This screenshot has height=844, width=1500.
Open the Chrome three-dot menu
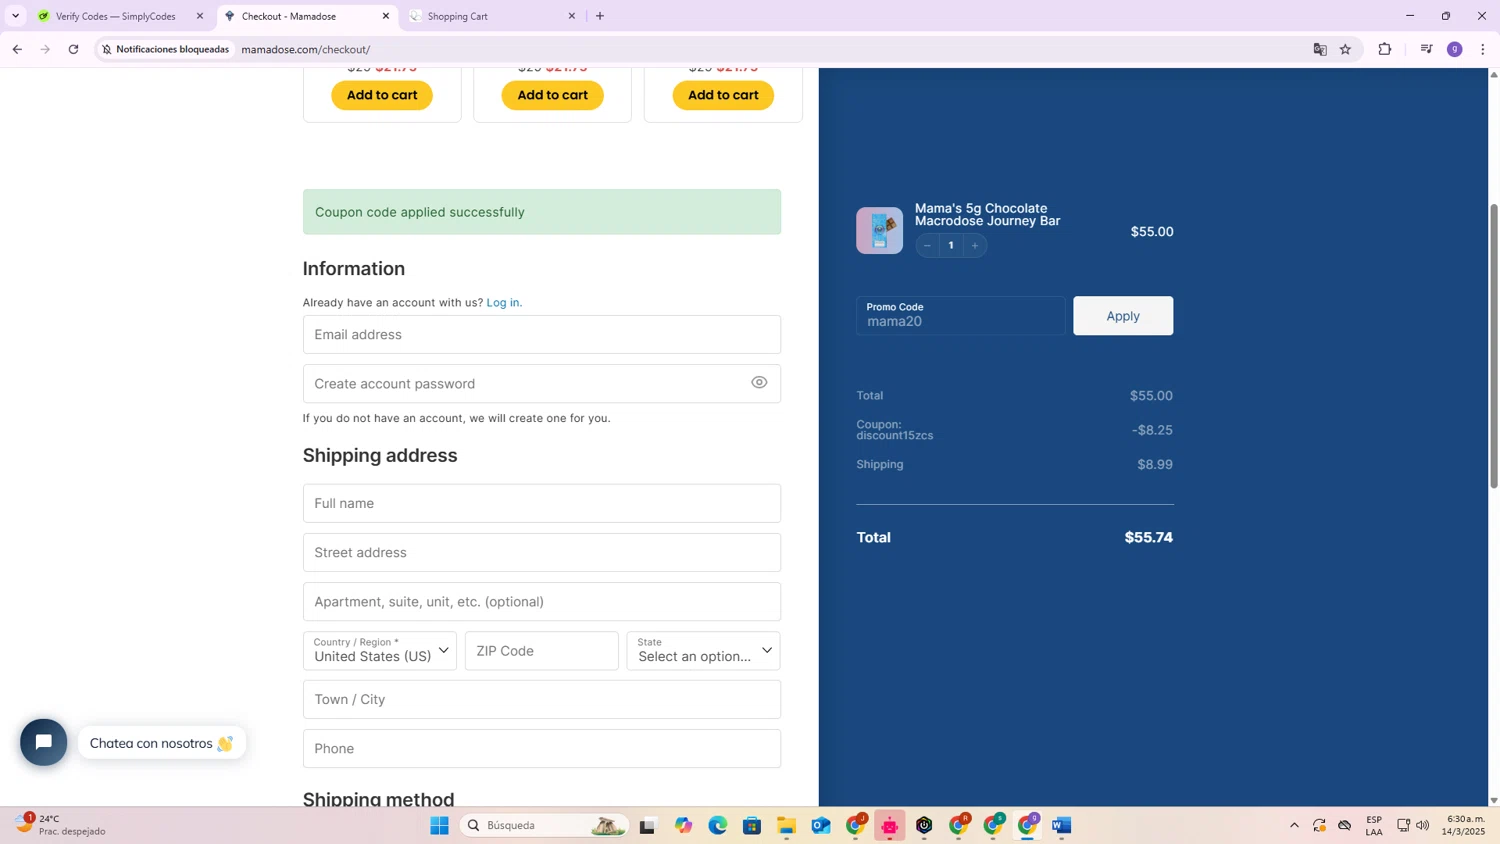pyautogui.click(x=1483, y=49)
